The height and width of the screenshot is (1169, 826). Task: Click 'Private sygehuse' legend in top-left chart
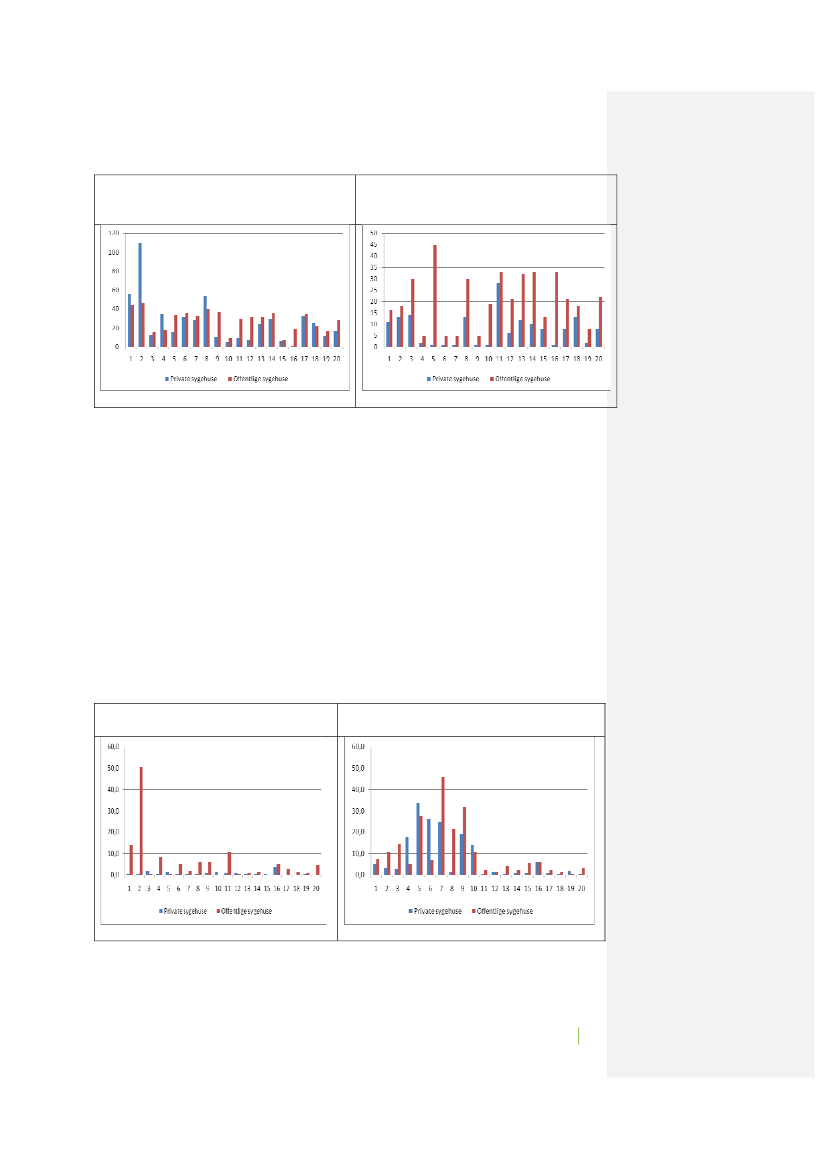[x=192, y=379]
